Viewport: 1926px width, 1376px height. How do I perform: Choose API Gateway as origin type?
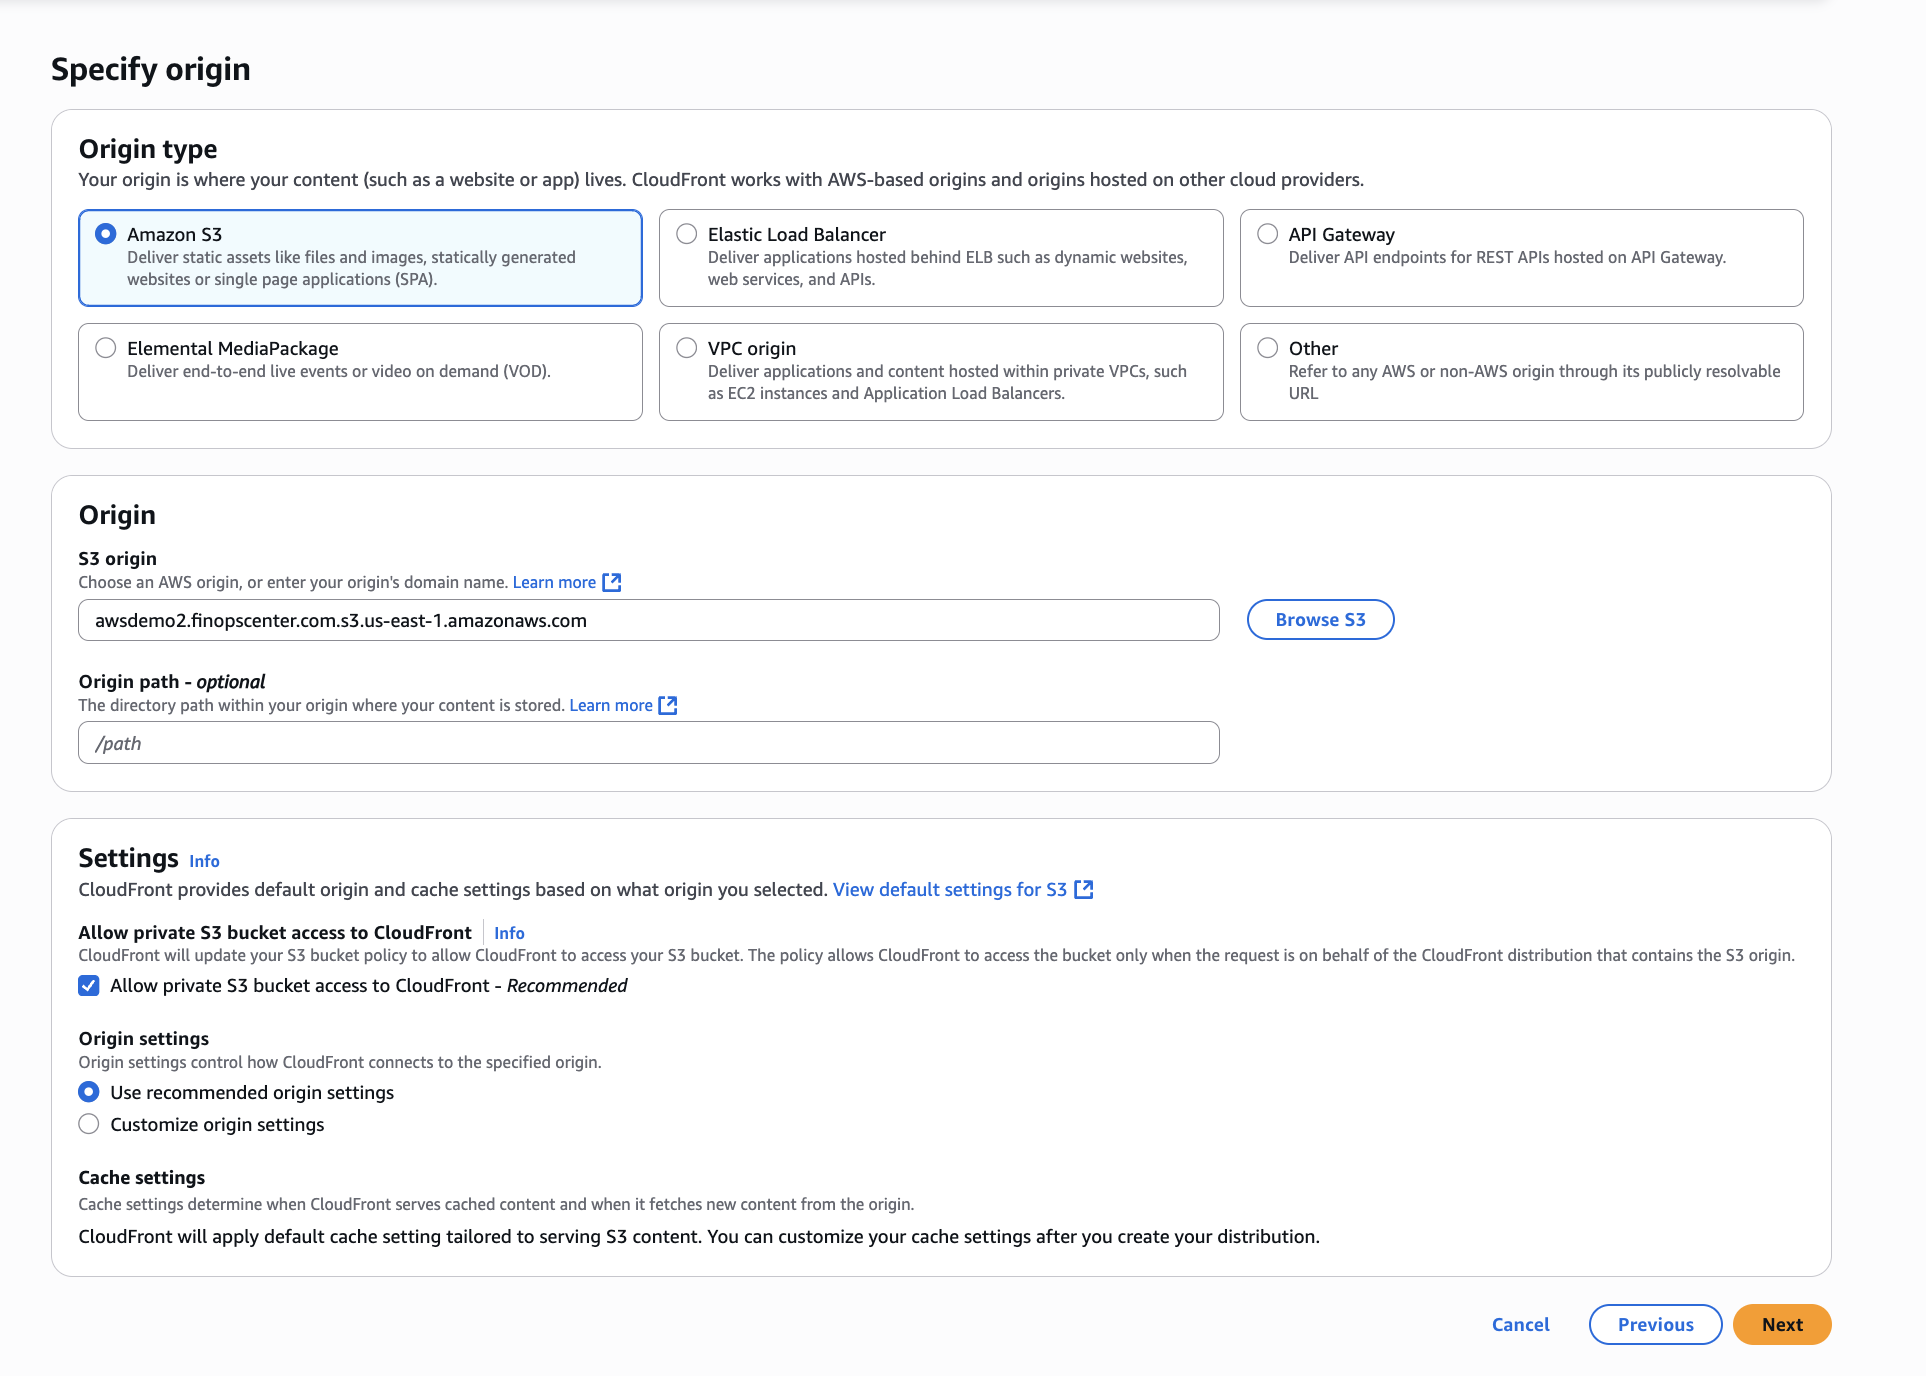point(1268,234)
